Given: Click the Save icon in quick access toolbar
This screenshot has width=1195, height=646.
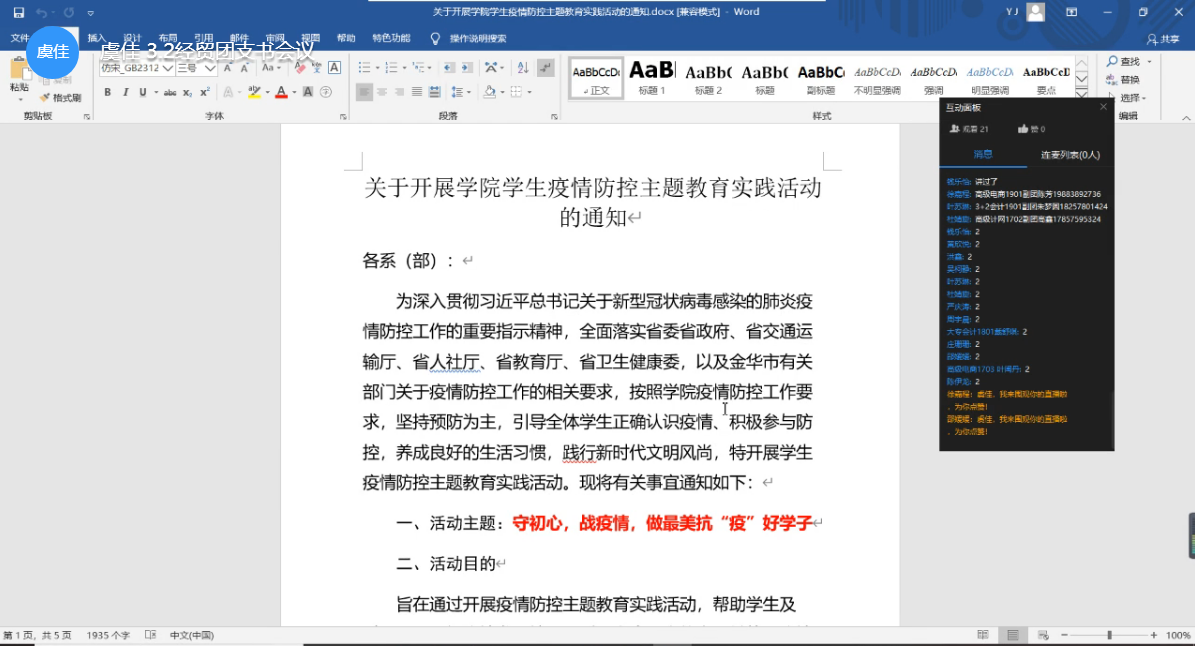Looking at the screenshot, I should [19, 13].
